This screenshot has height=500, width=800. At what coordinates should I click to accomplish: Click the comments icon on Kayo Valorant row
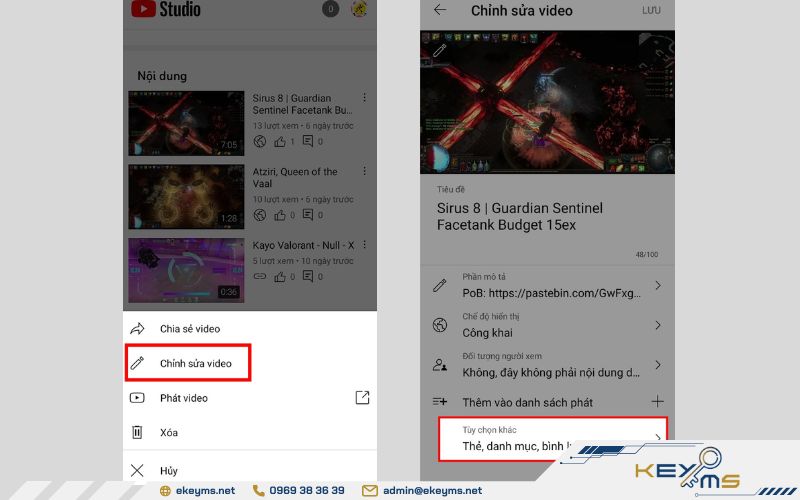click(x=308, y=277)
